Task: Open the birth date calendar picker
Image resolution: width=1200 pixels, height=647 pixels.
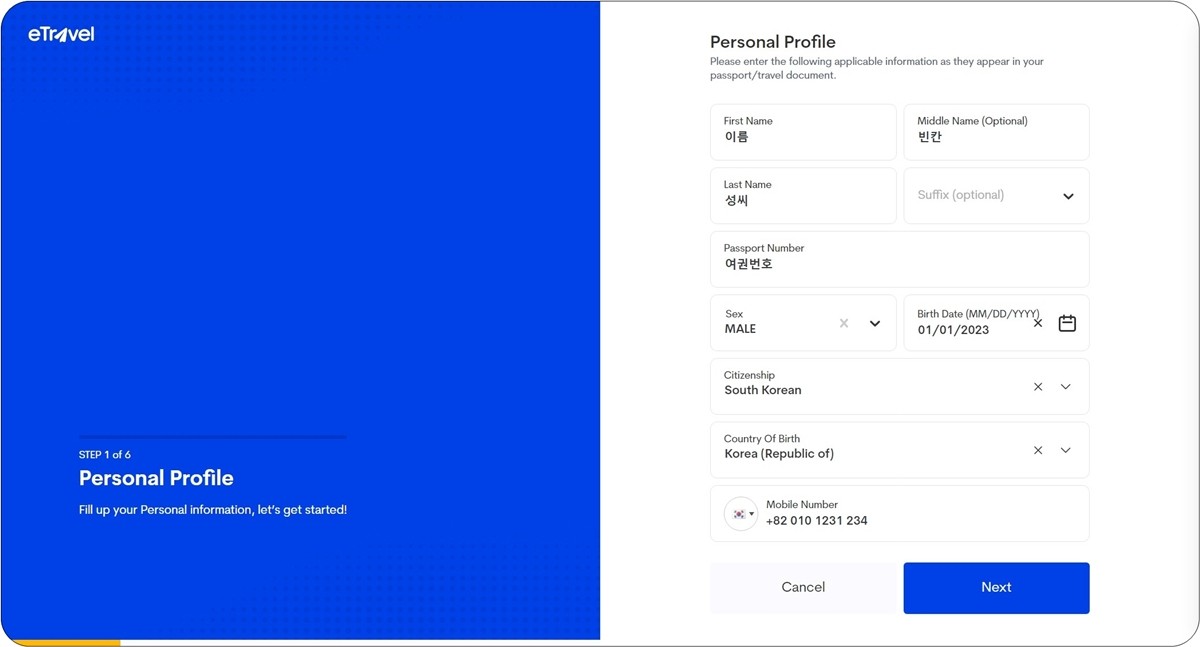Action: [1067, 323]
